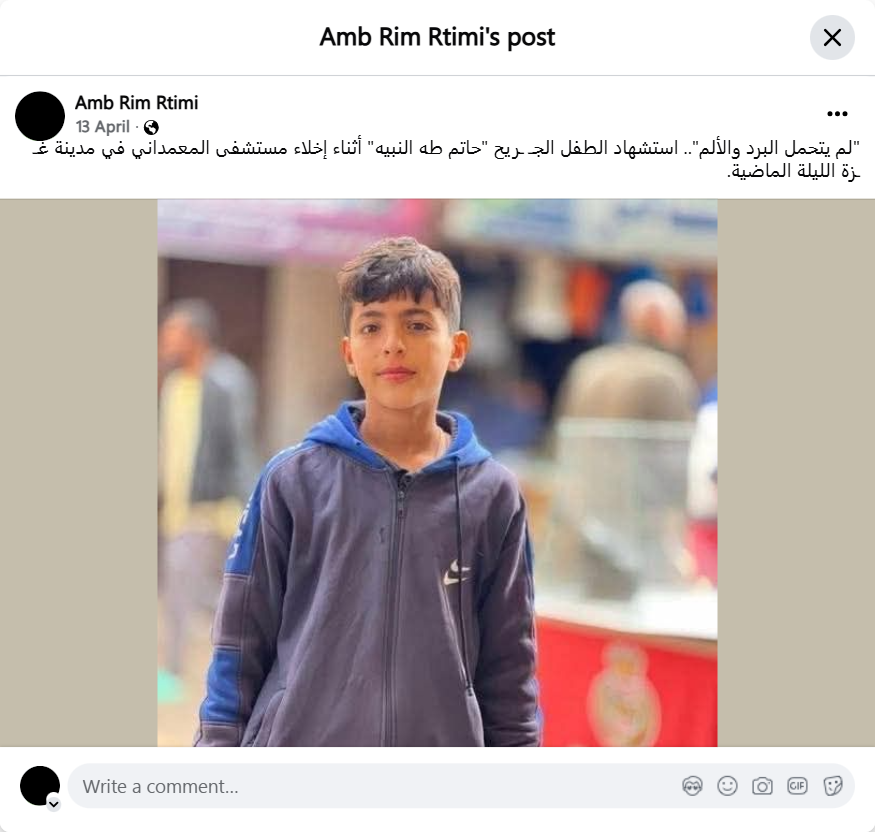The image size is (875, 832).
Task: Open the three-dot post options menu
Action: [x=837, y=114]
